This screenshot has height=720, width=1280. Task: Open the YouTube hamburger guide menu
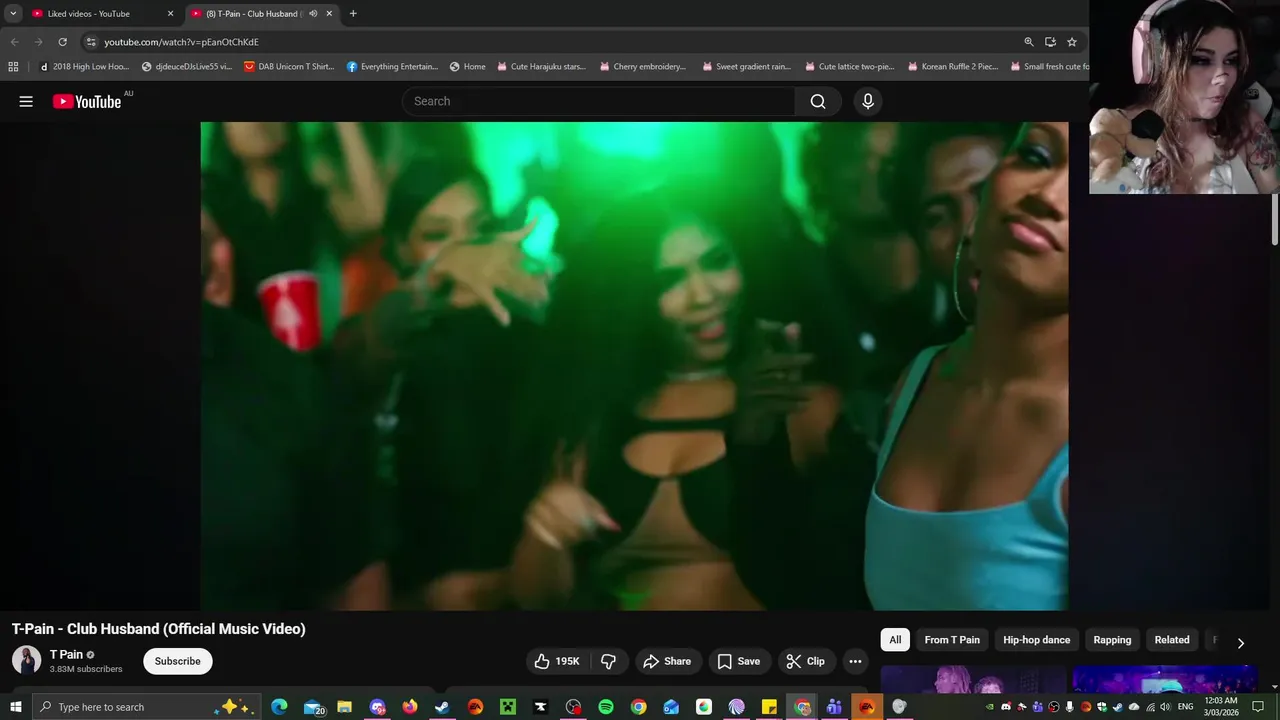click(26, 101)
